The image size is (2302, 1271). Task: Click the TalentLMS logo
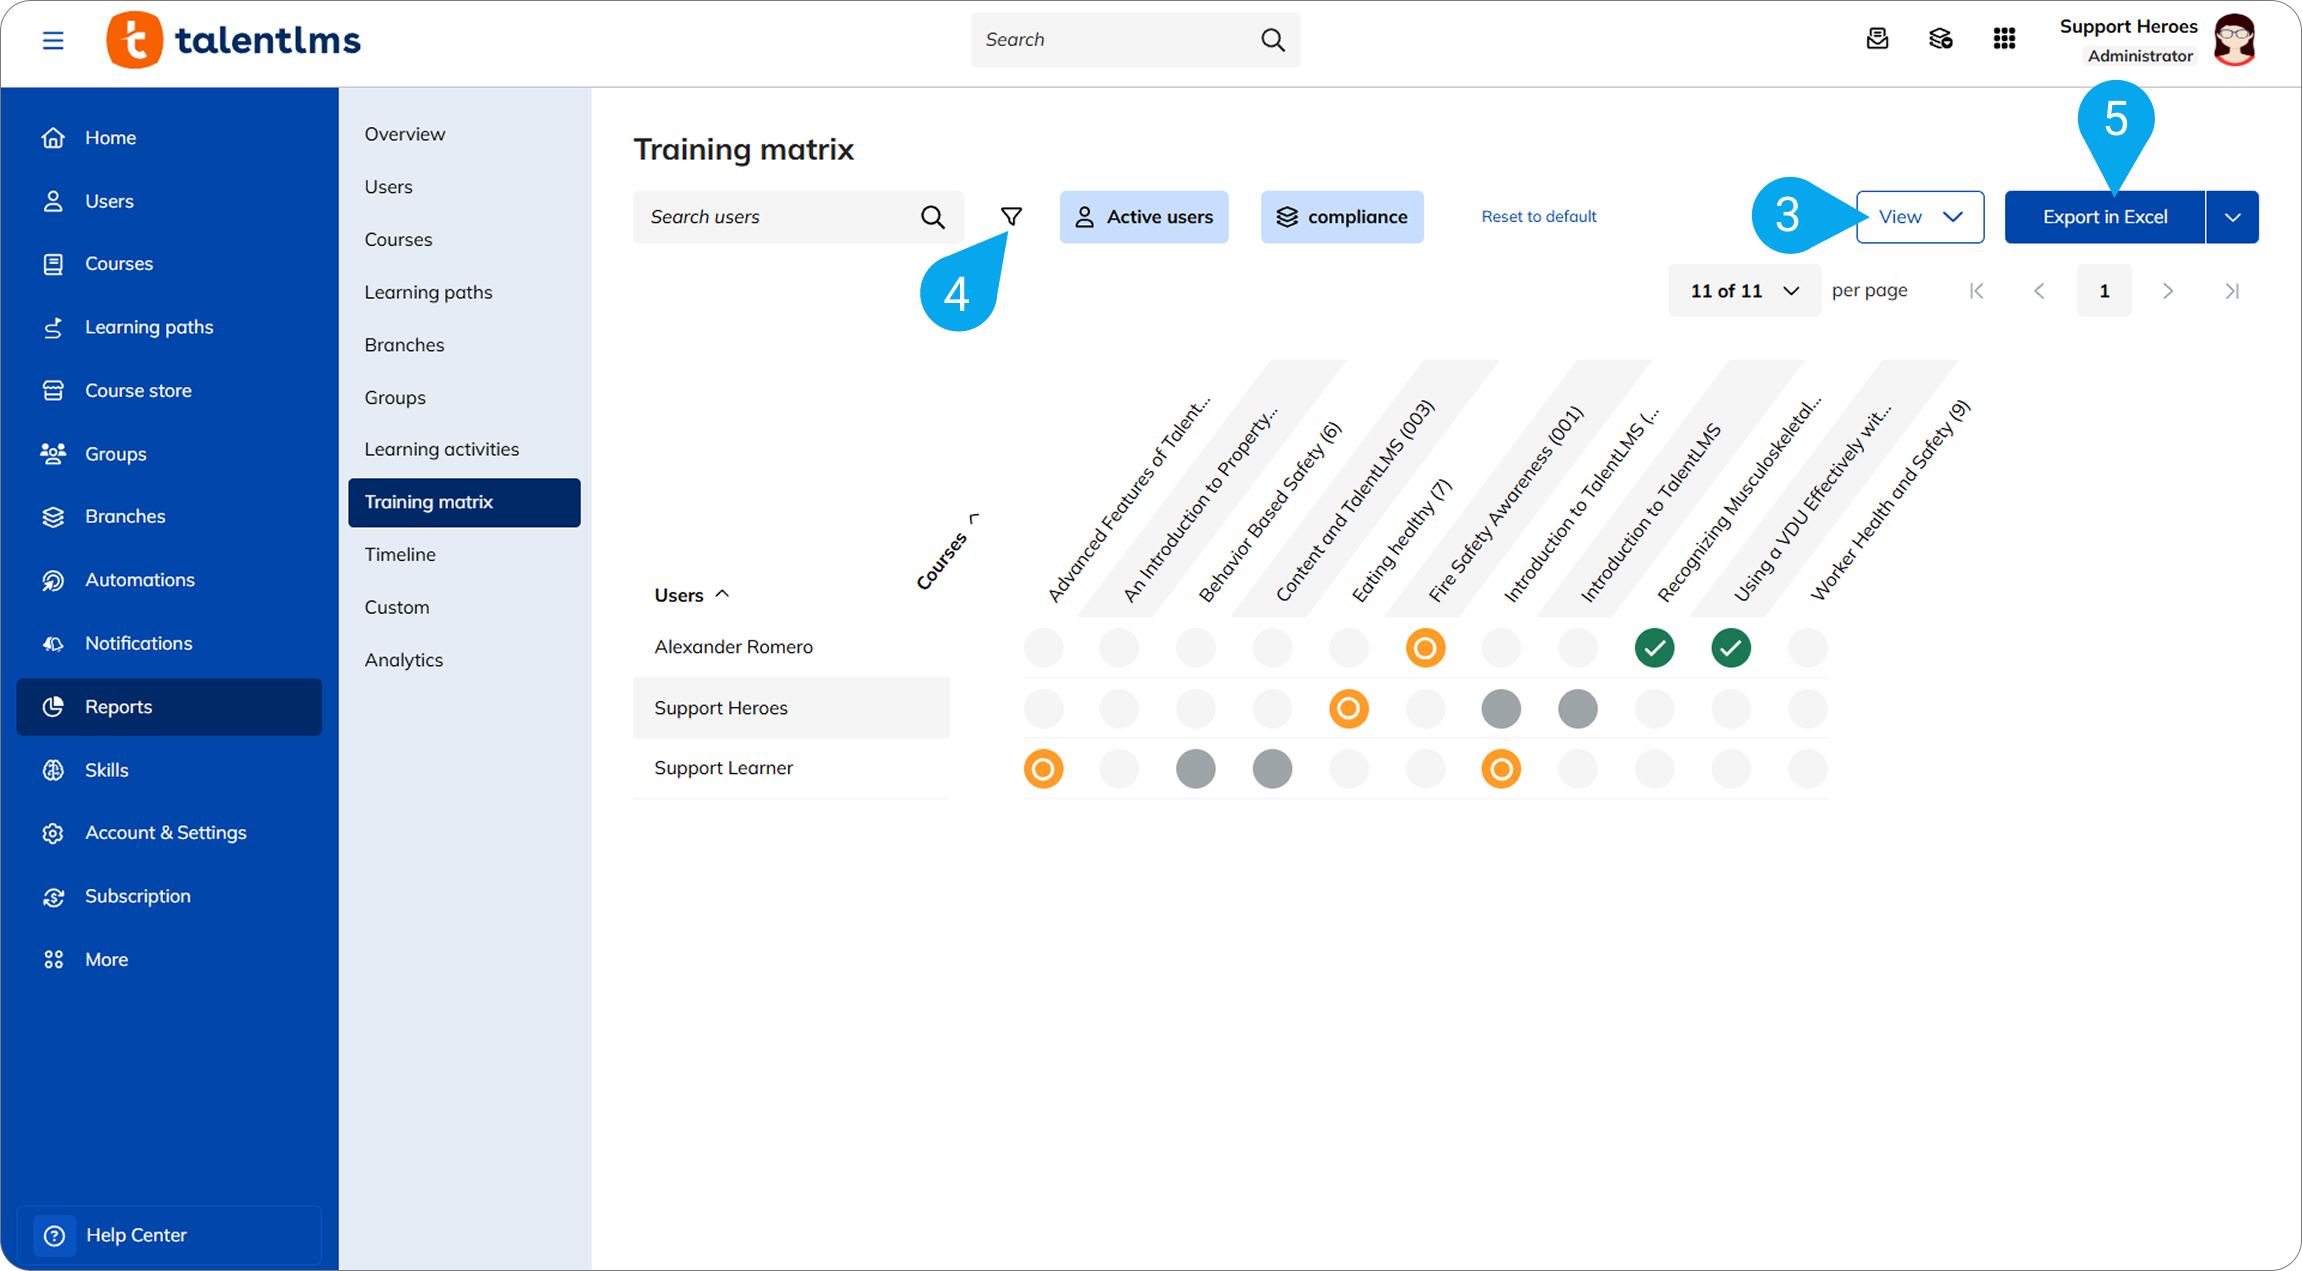click(233, 40)
